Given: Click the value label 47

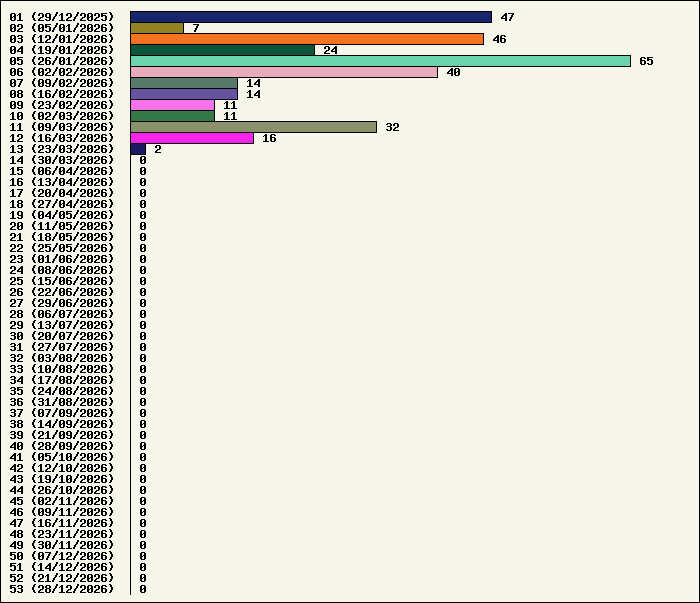Looking at the screenshot, I should [507, 17].
